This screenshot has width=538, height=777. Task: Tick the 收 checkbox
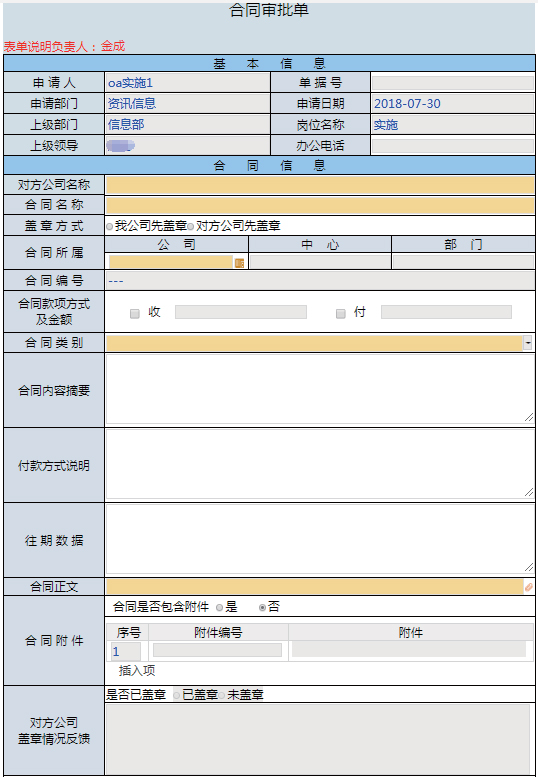(134, 313)
